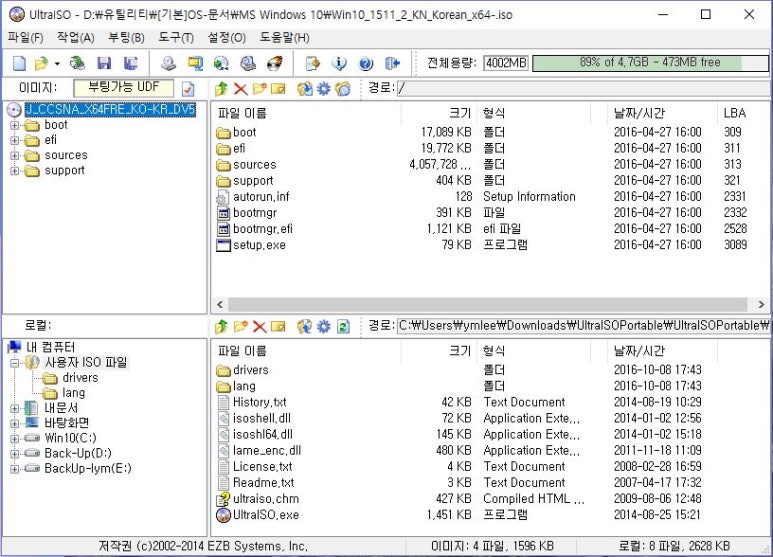Expand the support folder in image tree
Image resolution: width=773 pixels, height=557 pixels.
point(15,171)
